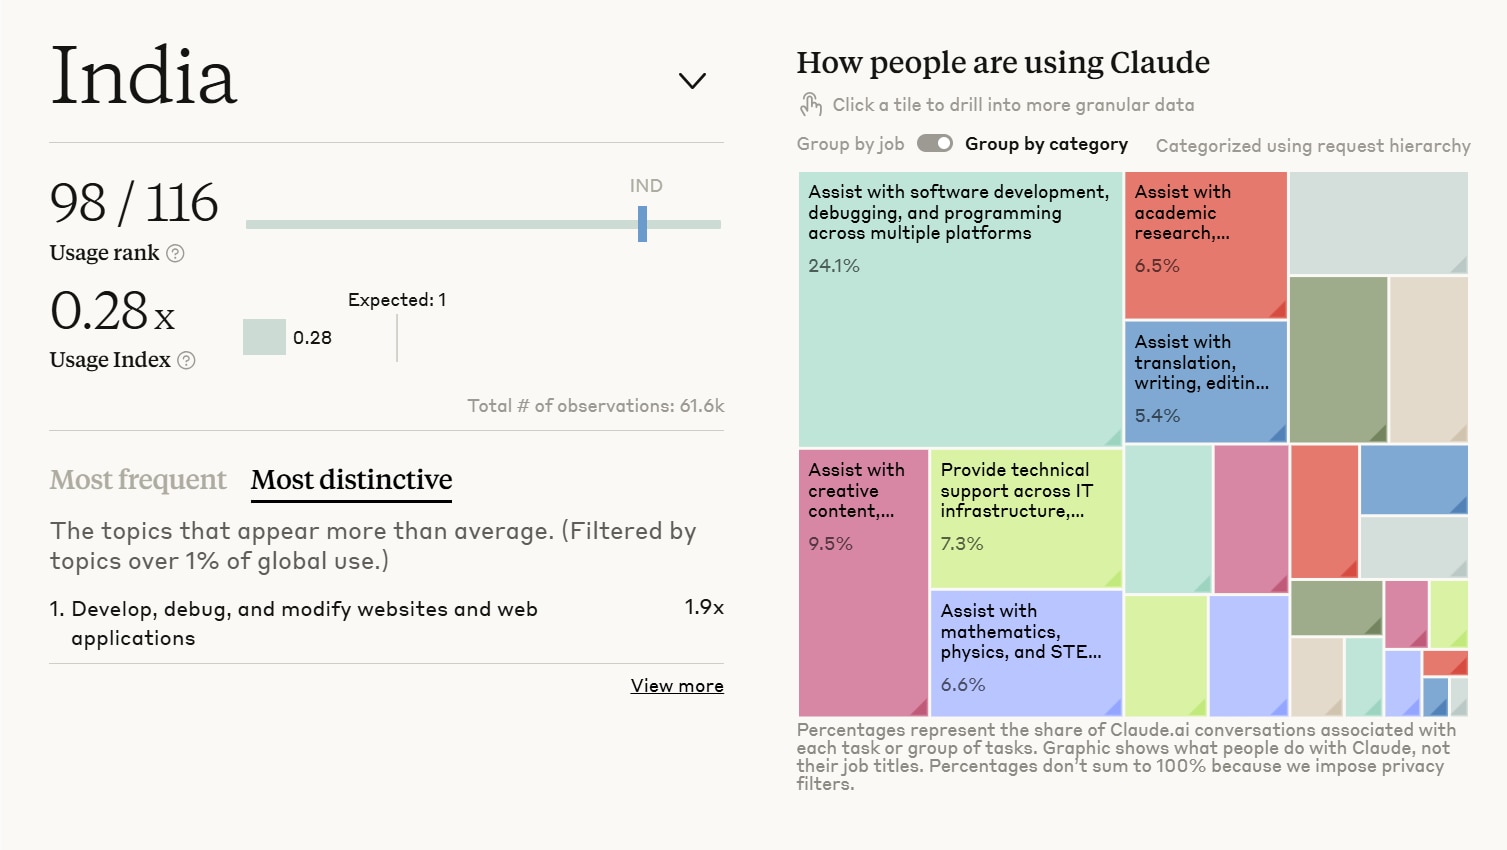This screenshot has width=1507, height=850.
Task: Switch to the Most frequent tab
Action: click(138, 480)
